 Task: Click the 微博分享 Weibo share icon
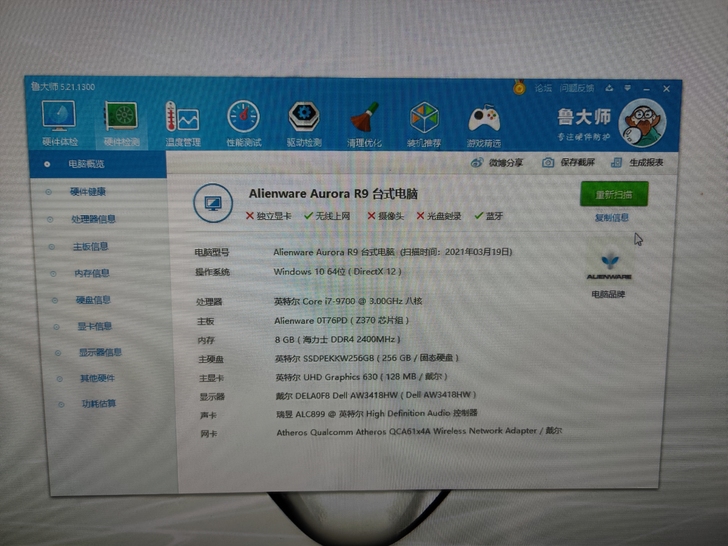point(477,162)
